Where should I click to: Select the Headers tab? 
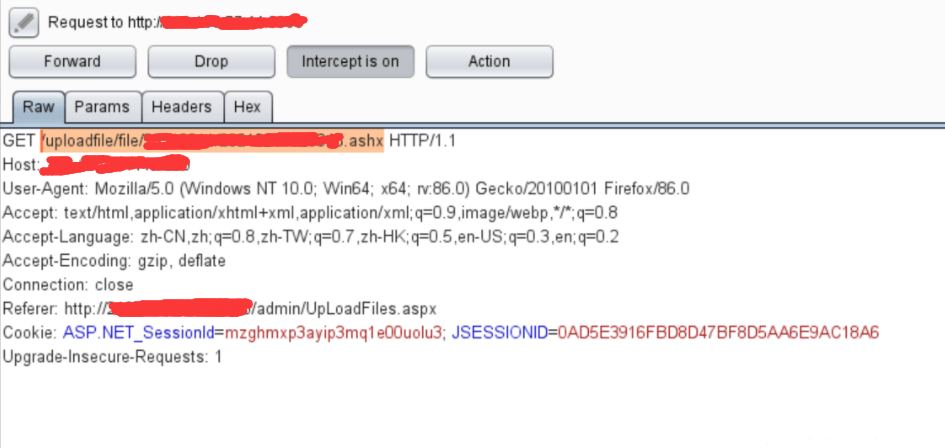pos(181,107)
